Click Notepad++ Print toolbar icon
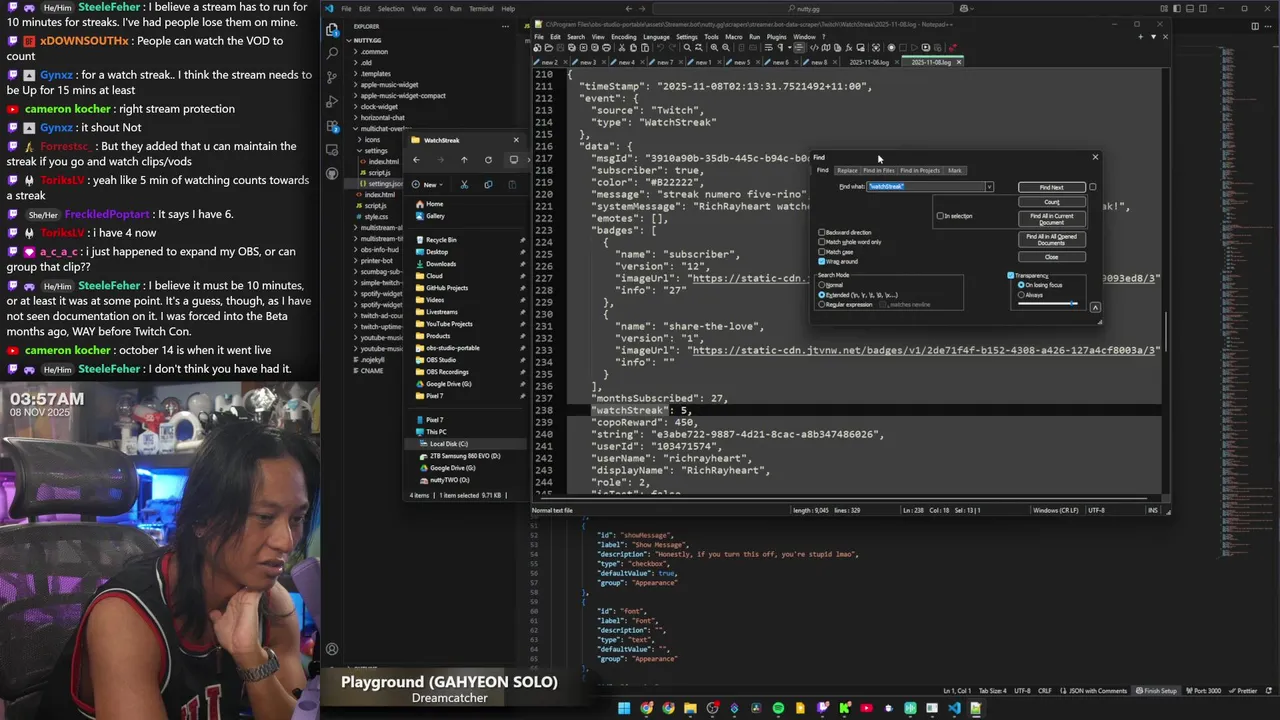Image resolution: width=1280 pixels, height=720 pixels. [606, 48]
